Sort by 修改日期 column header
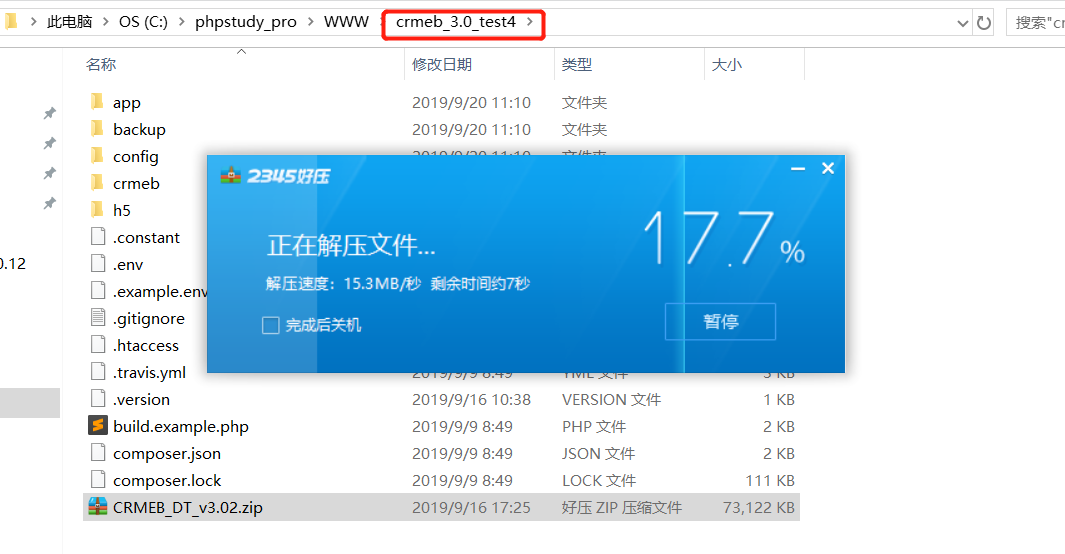 (x=441, y=64)
